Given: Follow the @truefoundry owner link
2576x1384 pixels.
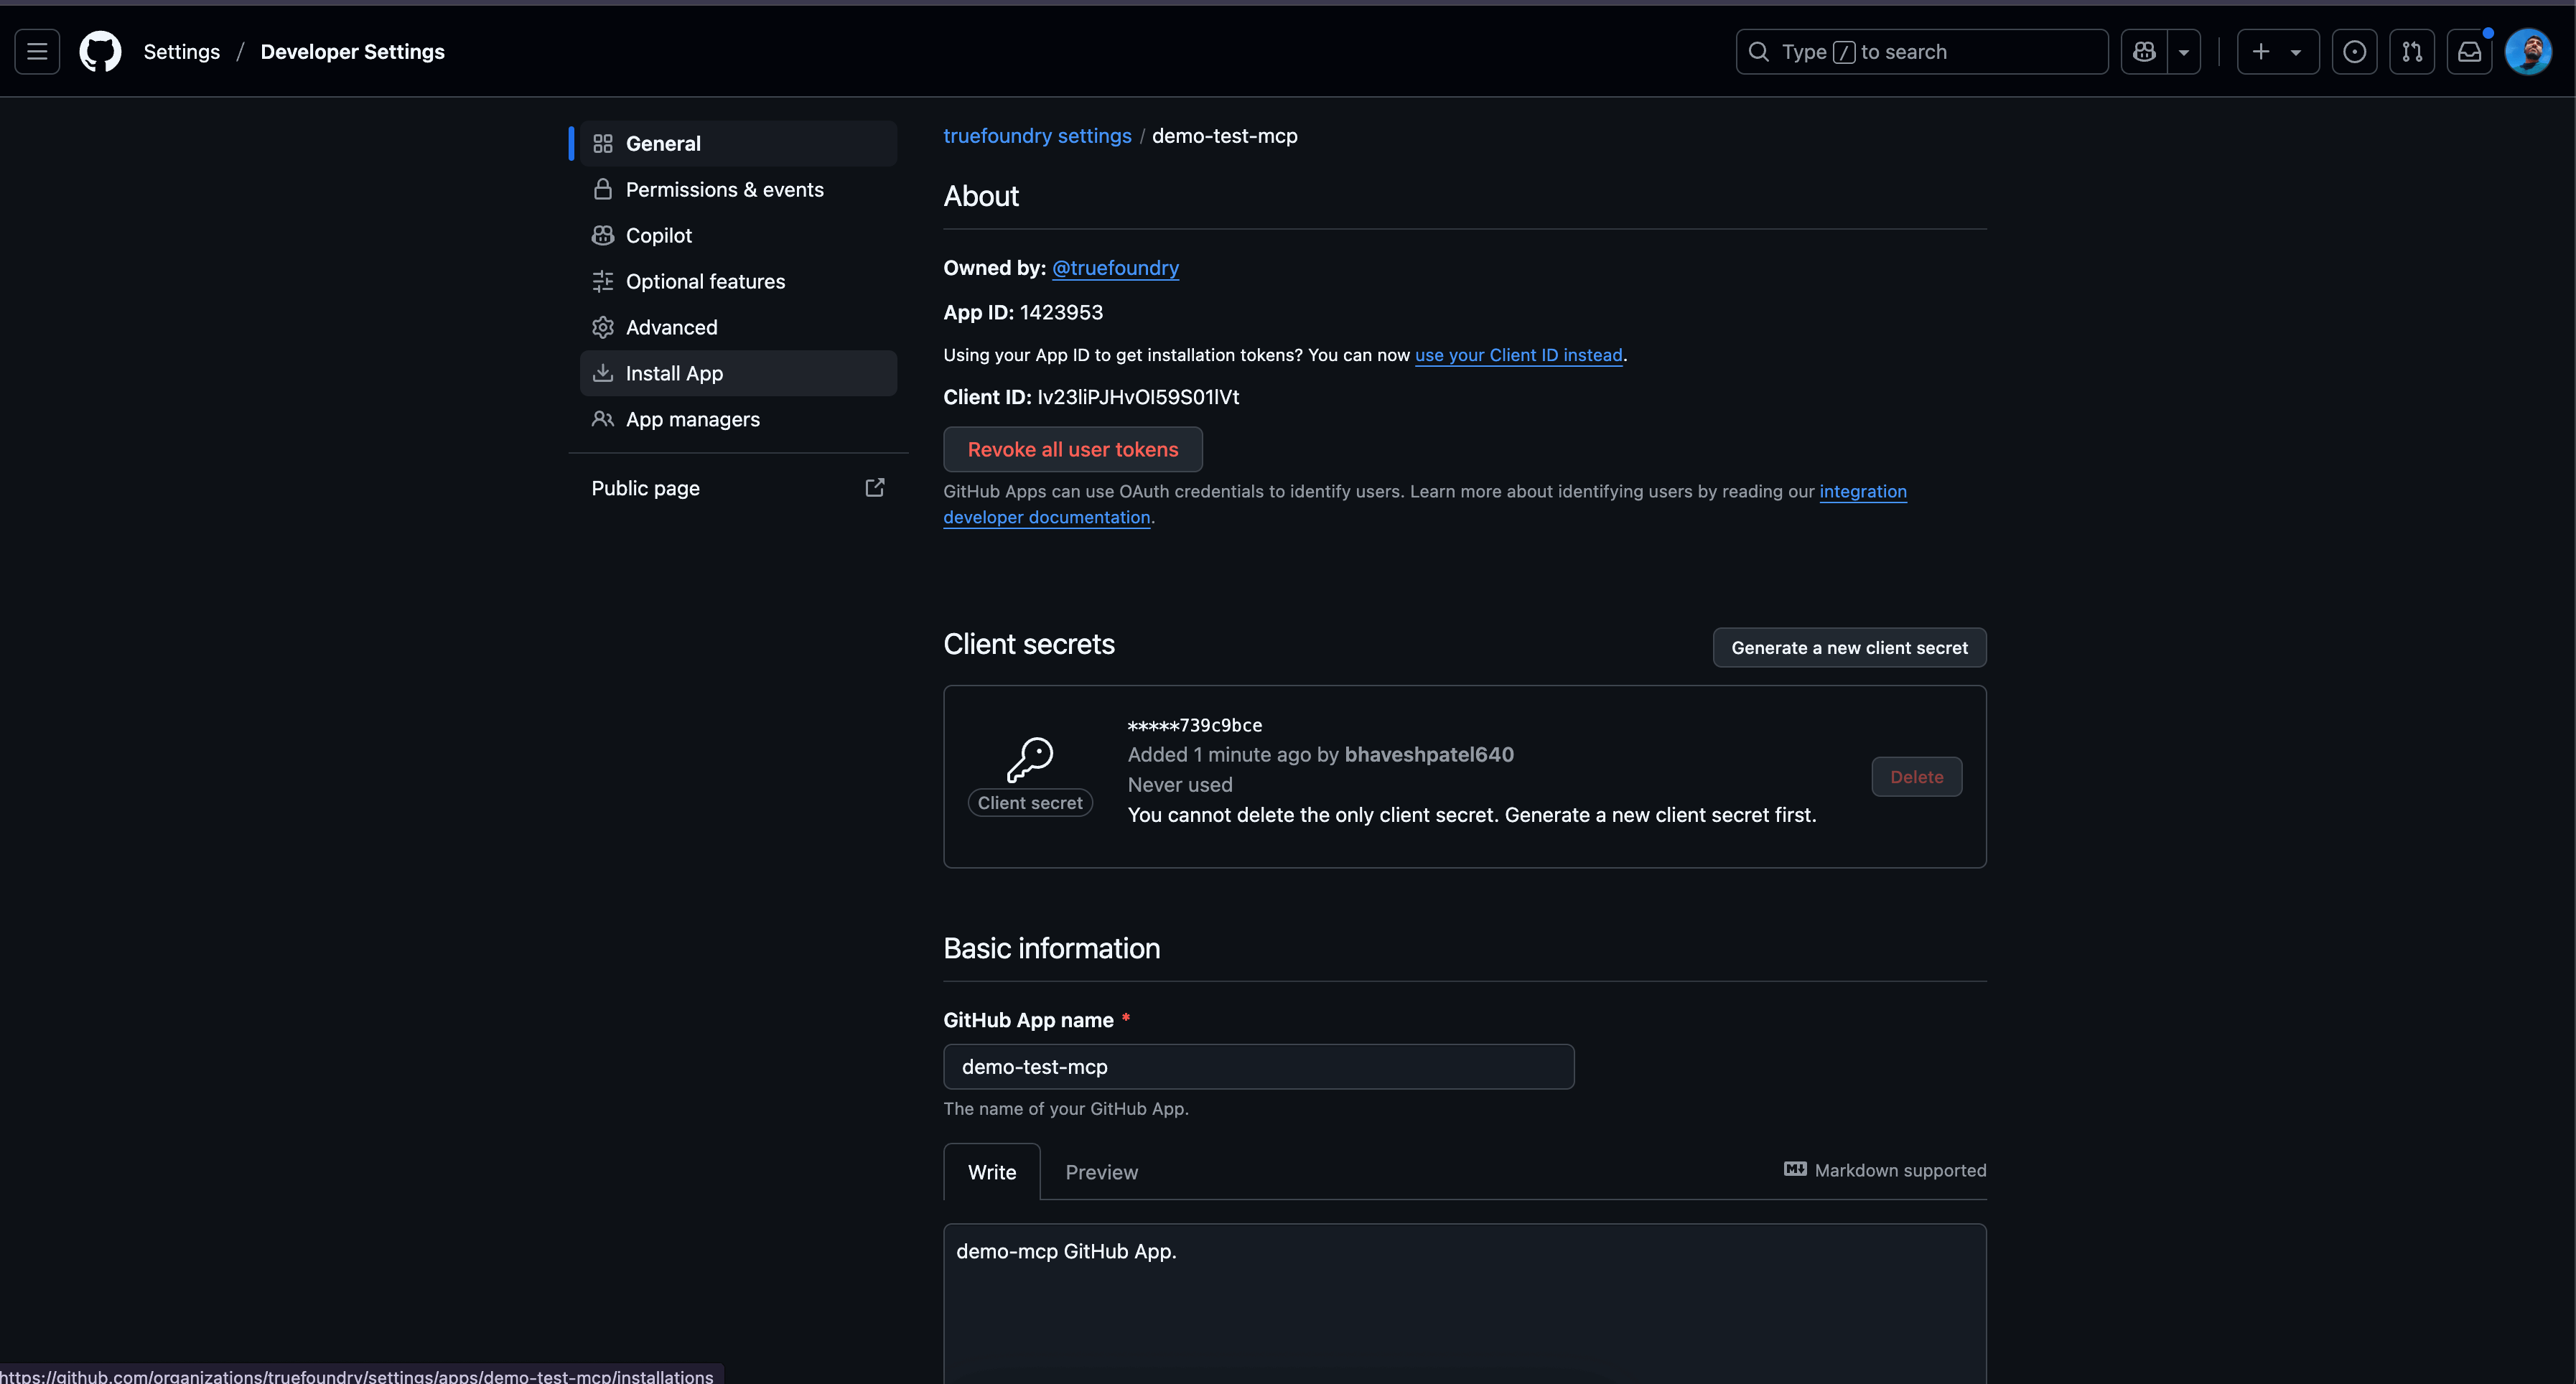Looking at the screenshot, I should (1115, 268).
